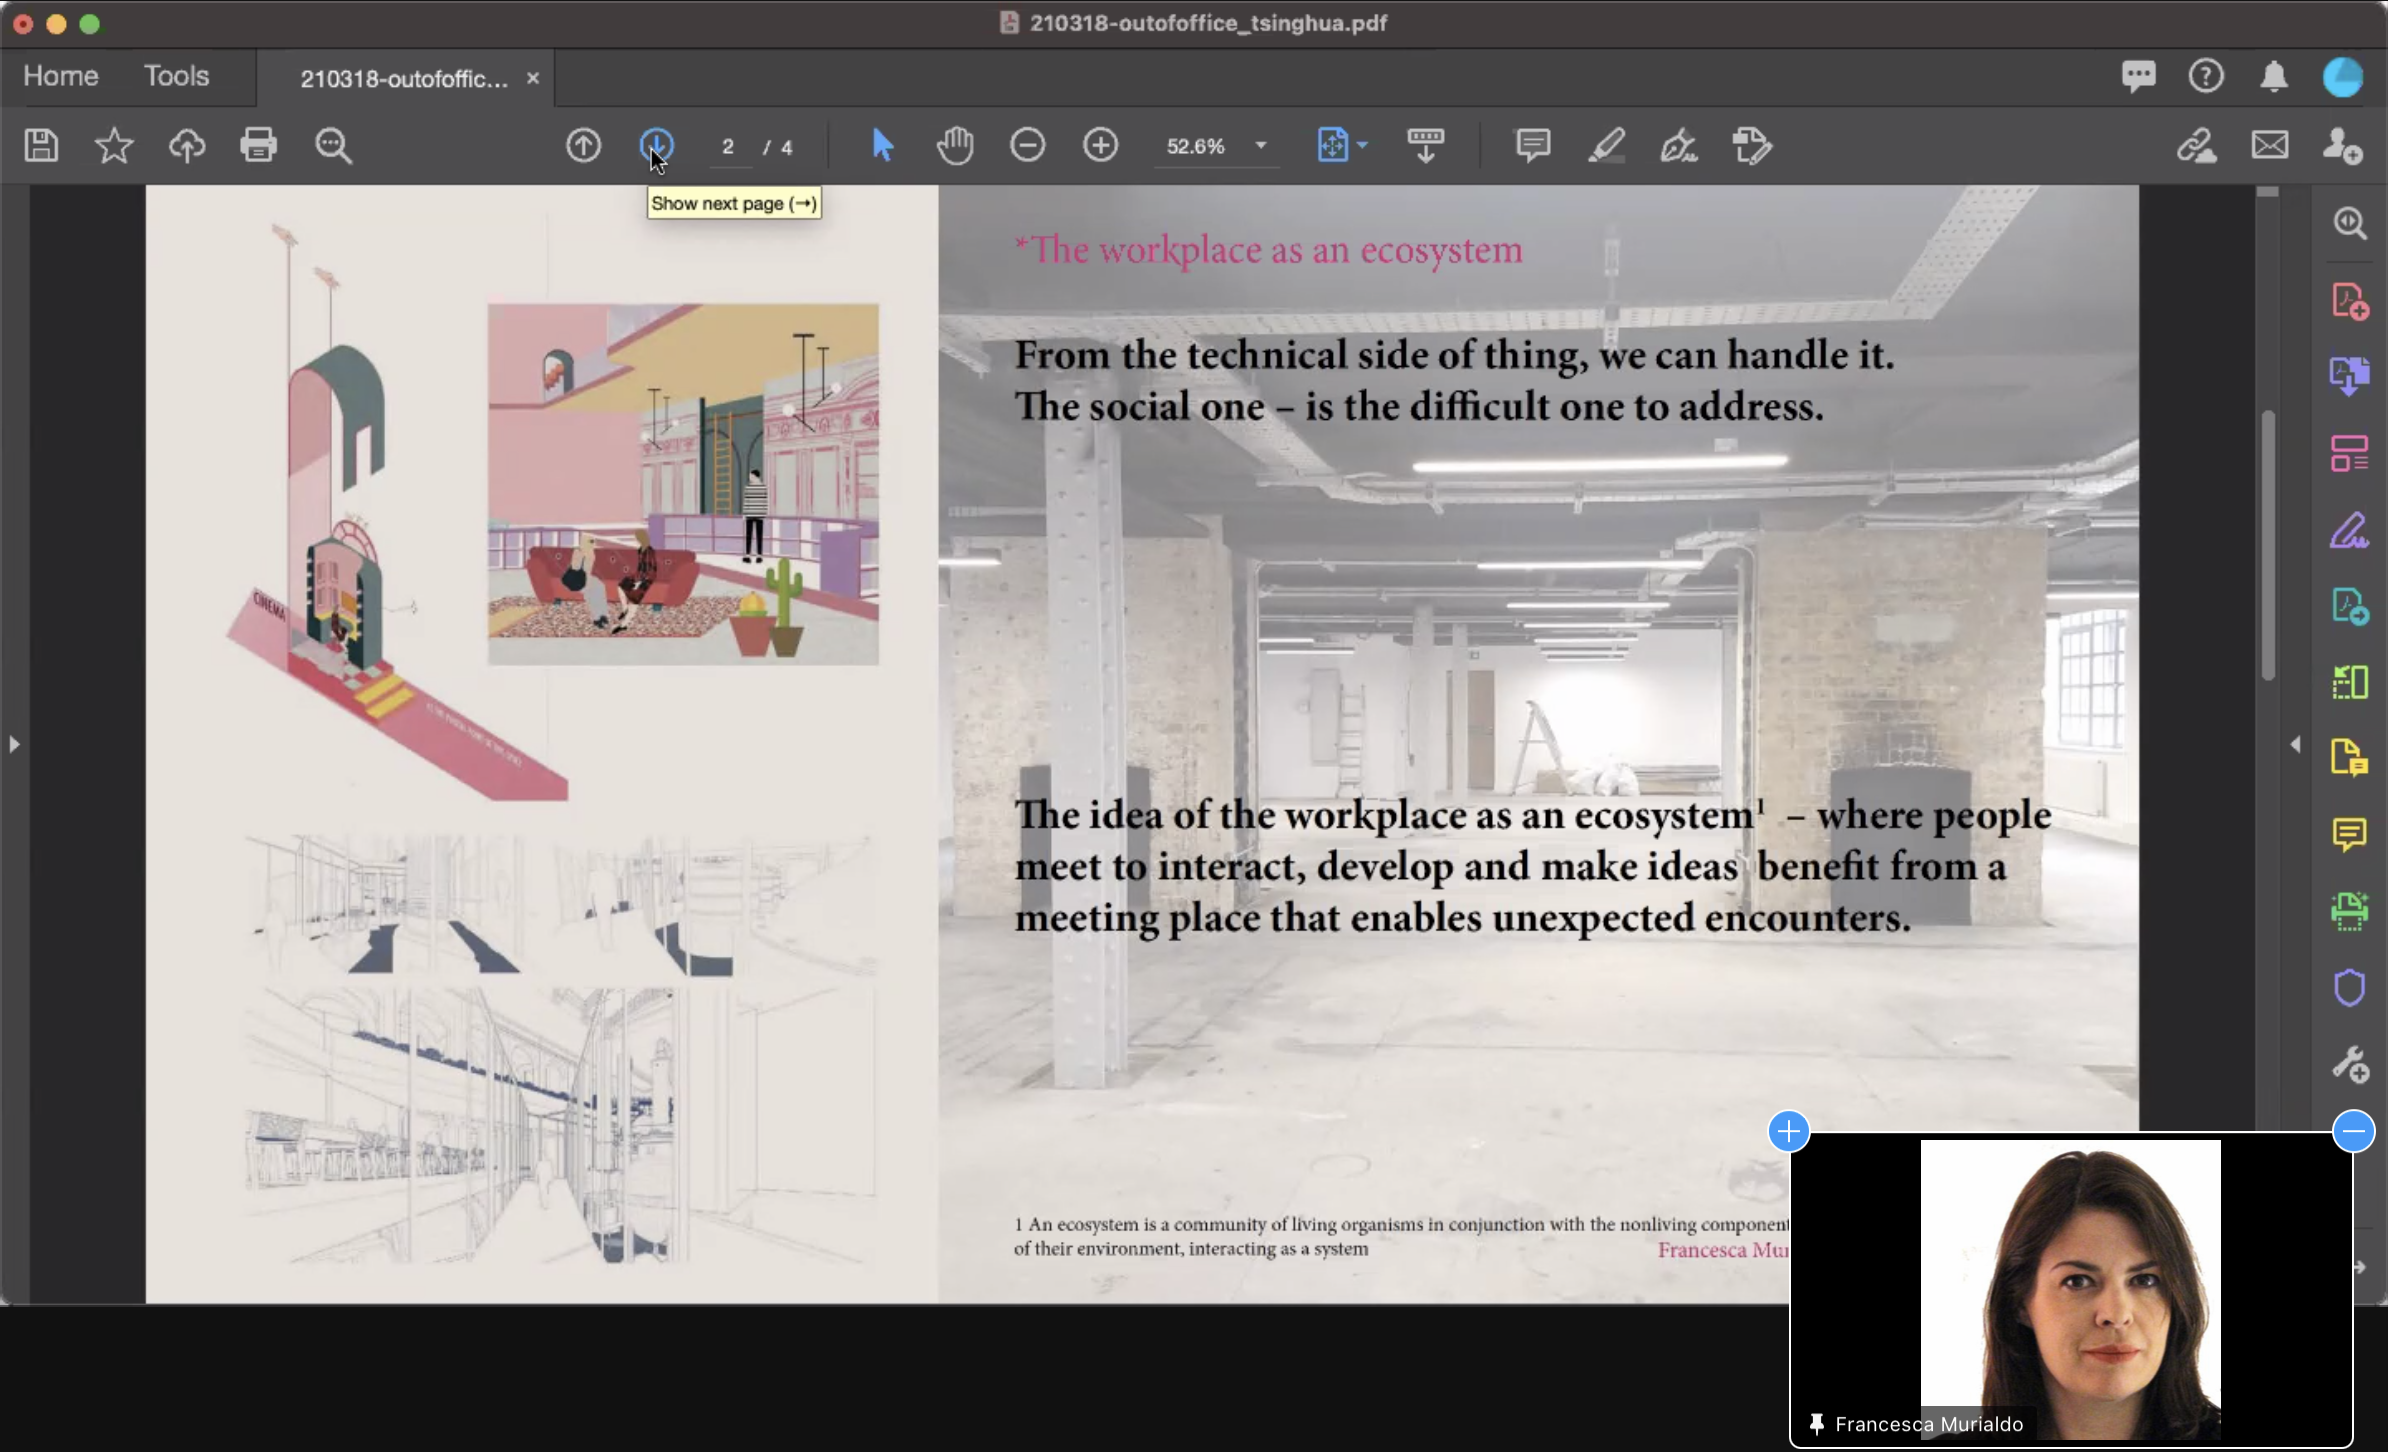Click the pink interior illustration image
This screenshot has height=1452, width=2388.
point(683,484)
